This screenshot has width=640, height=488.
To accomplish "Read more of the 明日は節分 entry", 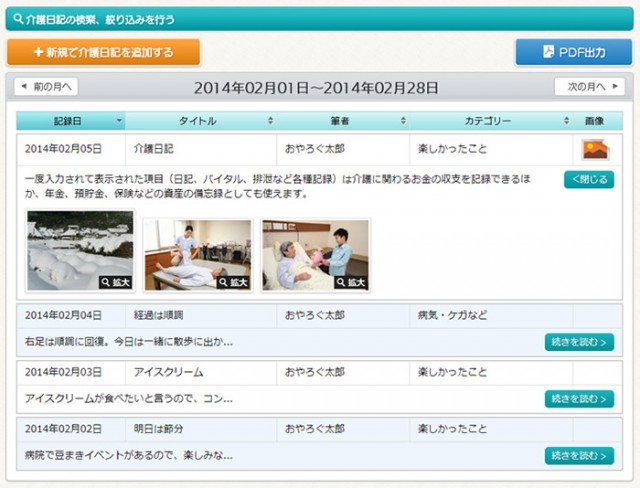I will pyautogui.click(x=579, y=455).
